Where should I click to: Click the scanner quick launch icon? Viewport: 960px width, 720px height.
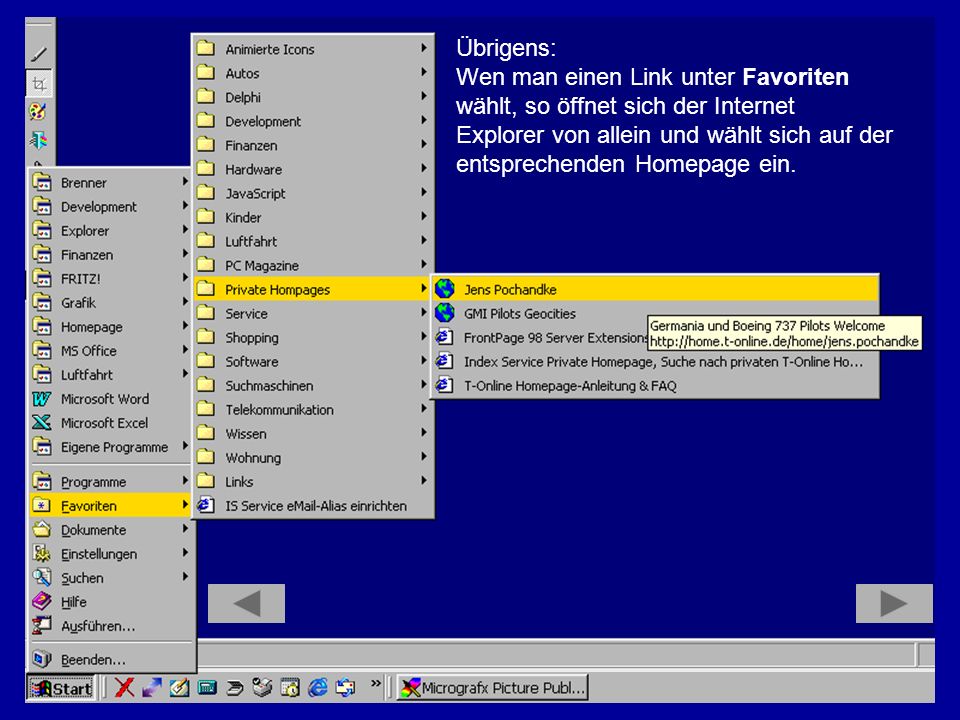tap(235, 688)
